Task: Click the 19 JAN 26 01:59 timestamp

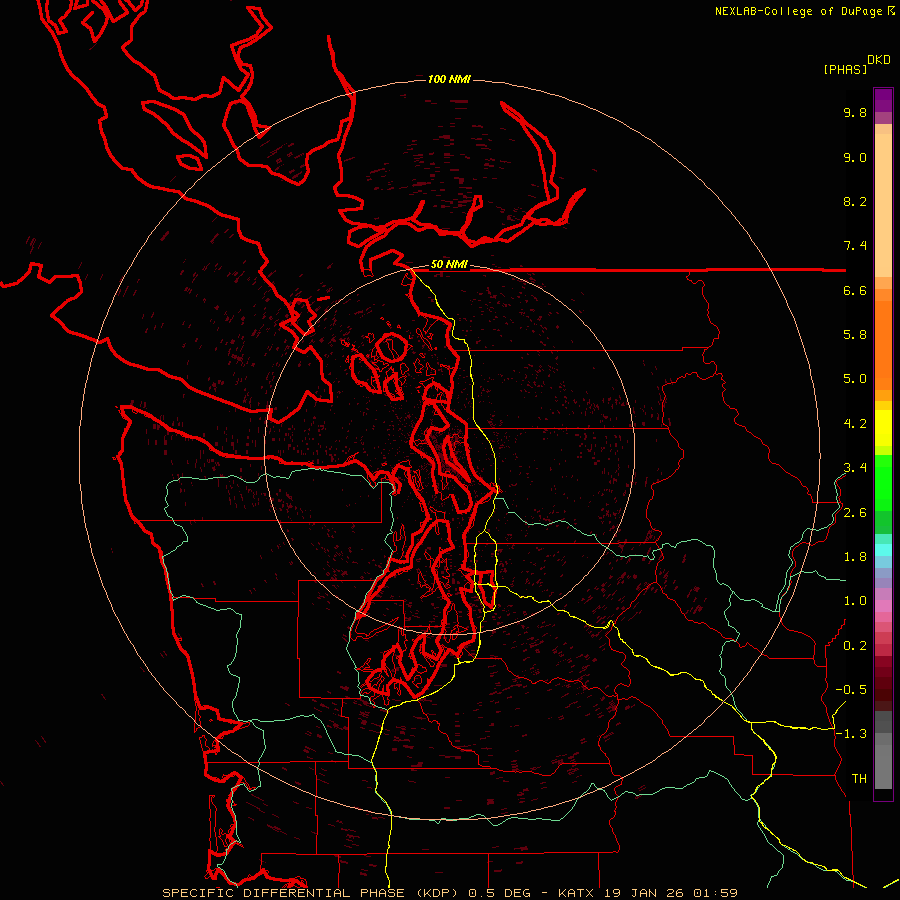Action: 670,893
